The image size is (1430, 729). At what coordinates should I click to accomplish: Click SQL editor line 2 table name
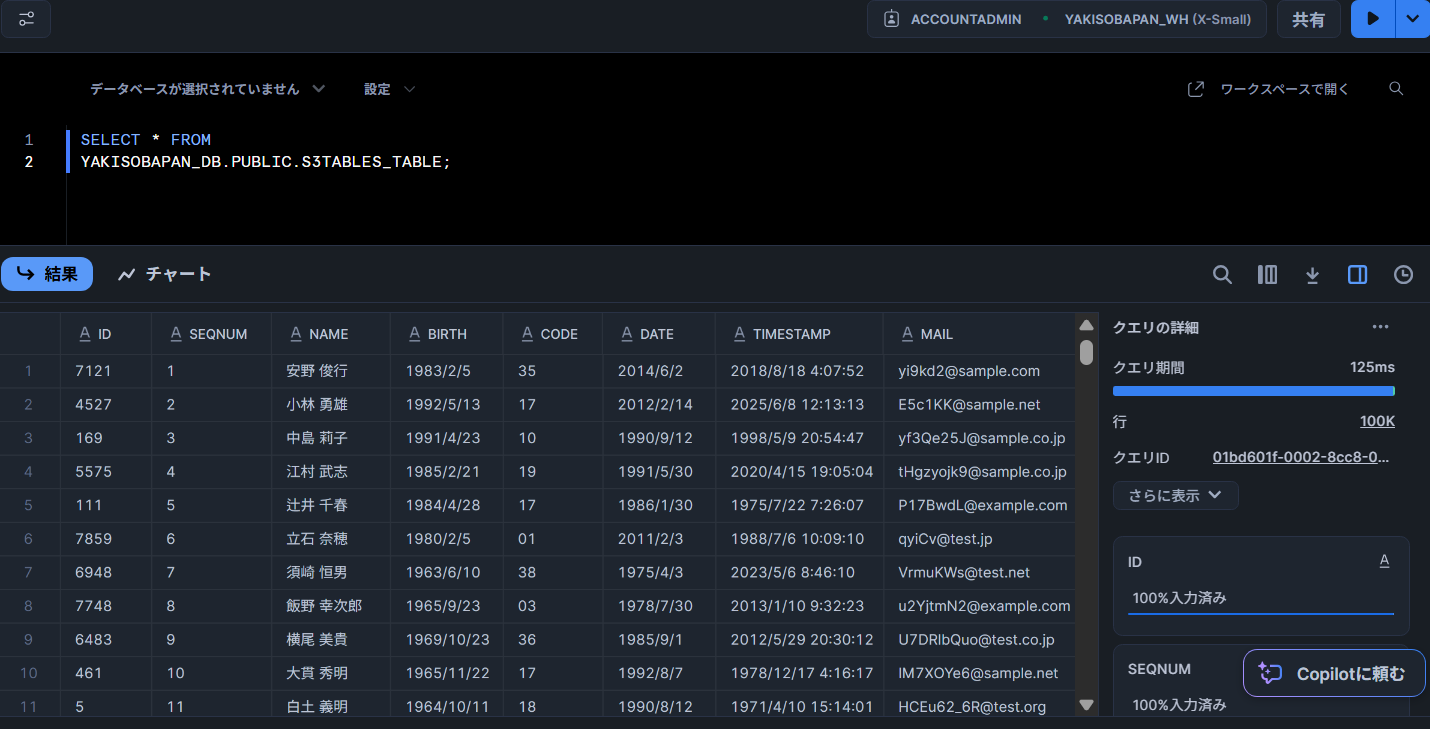[x=266, y=162]
